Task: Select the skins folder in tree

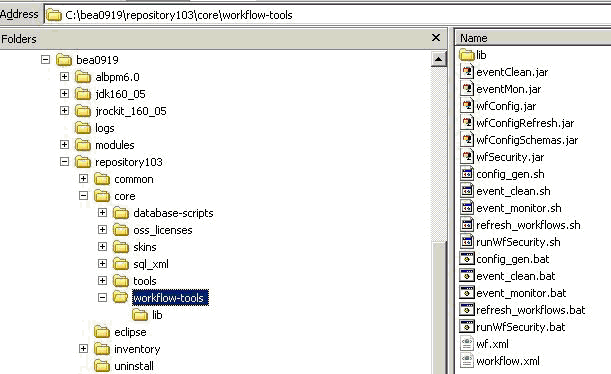Action: [x=135, y=247]
